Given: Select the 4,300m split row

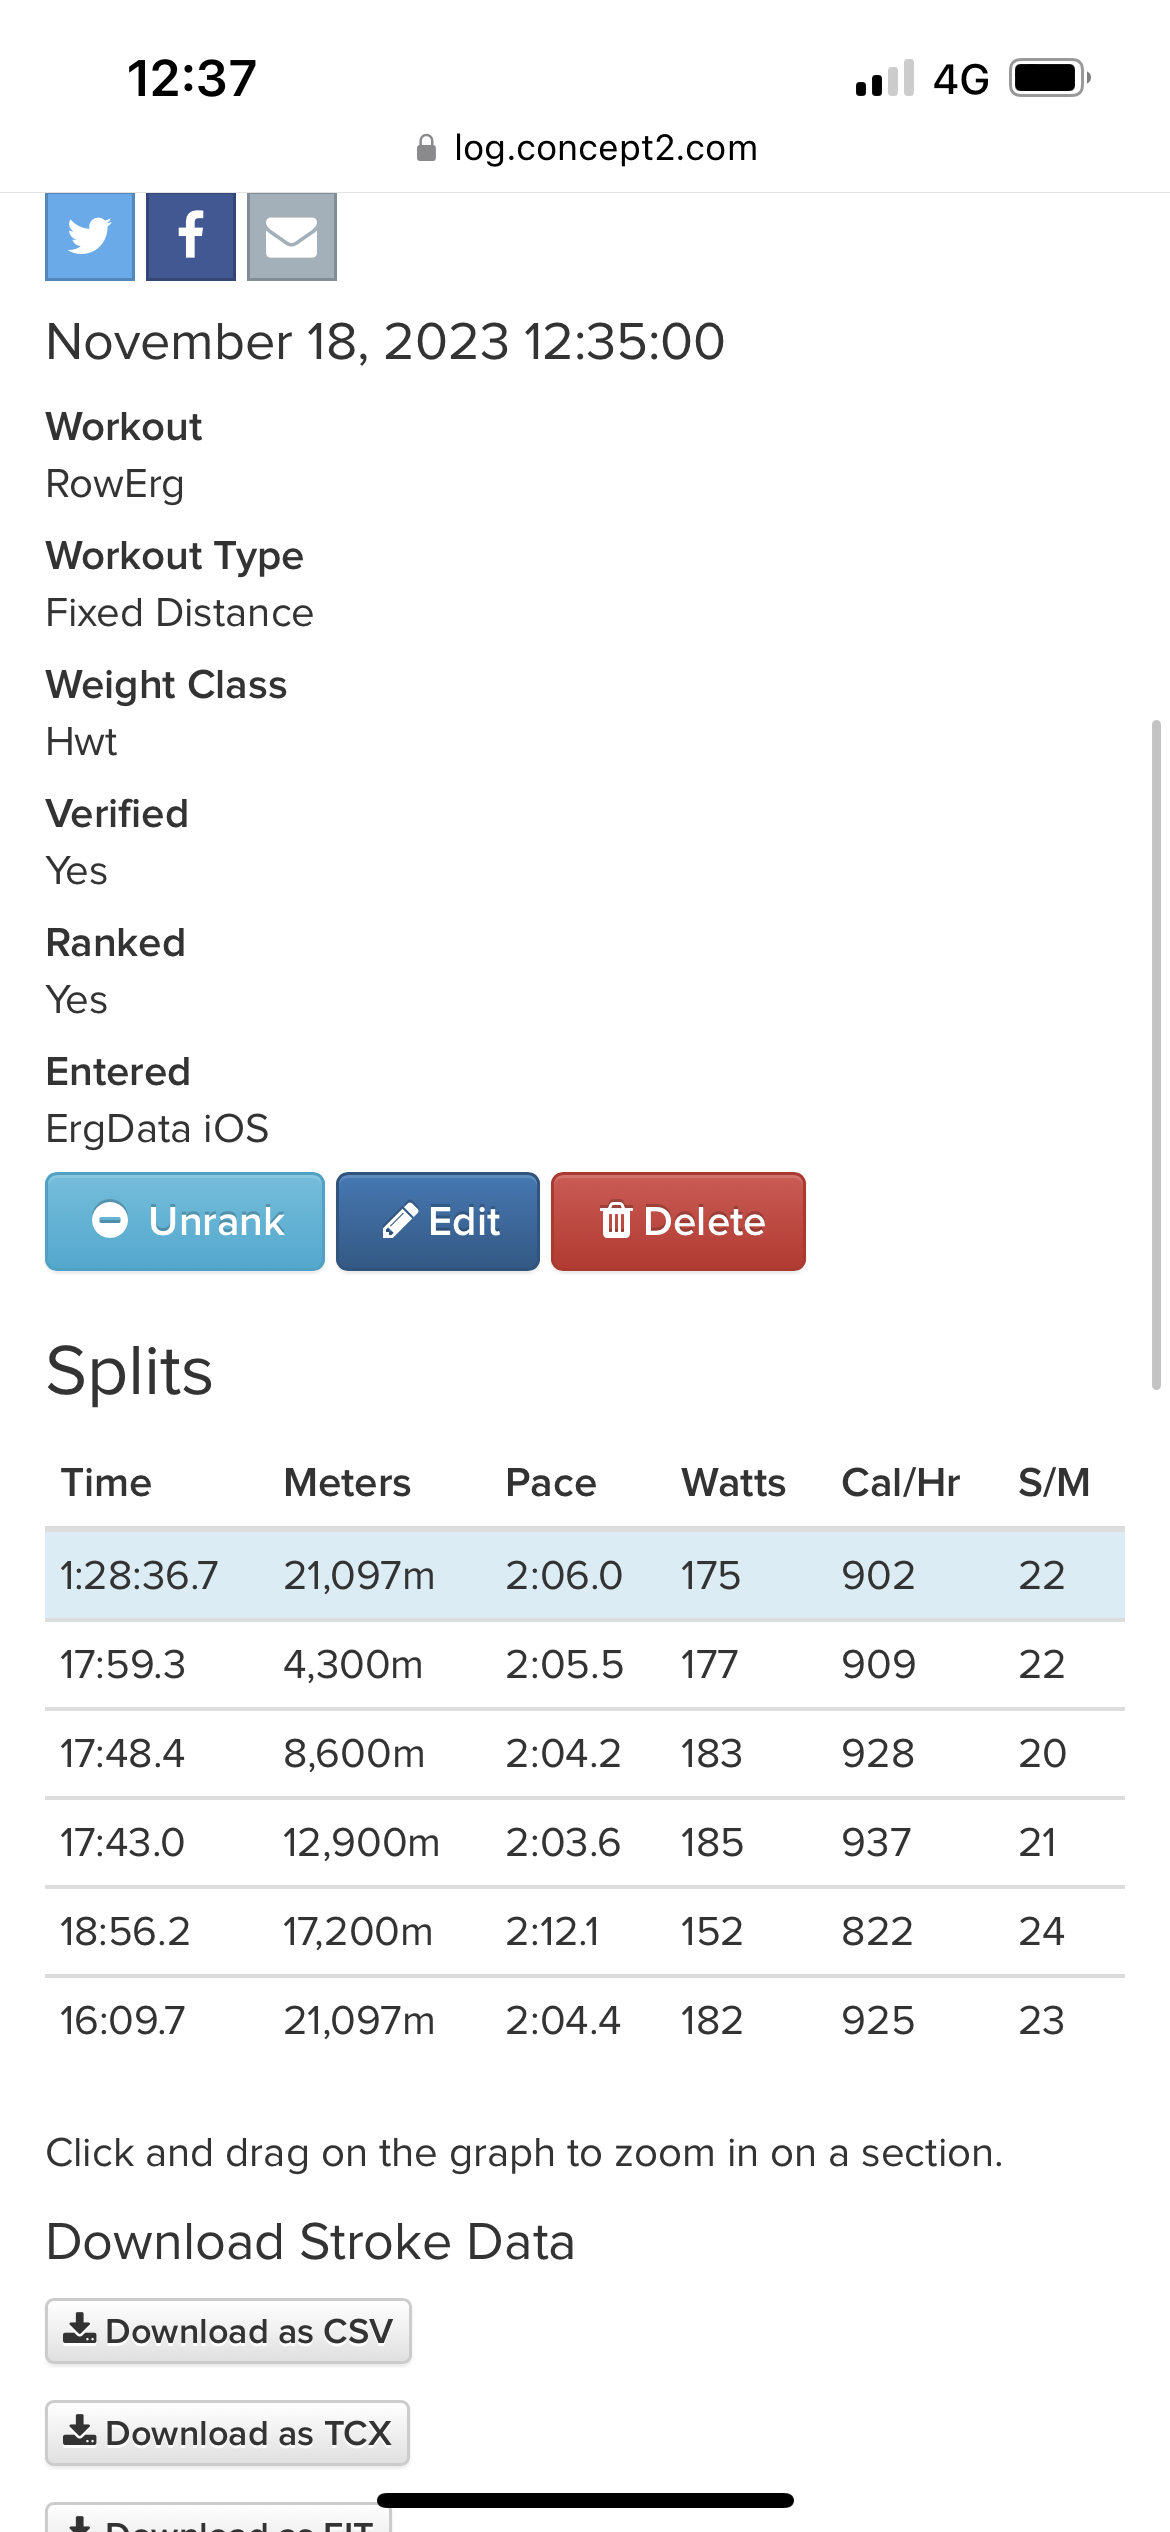Looking at the screenshot, I should (x=585, y=1664).
